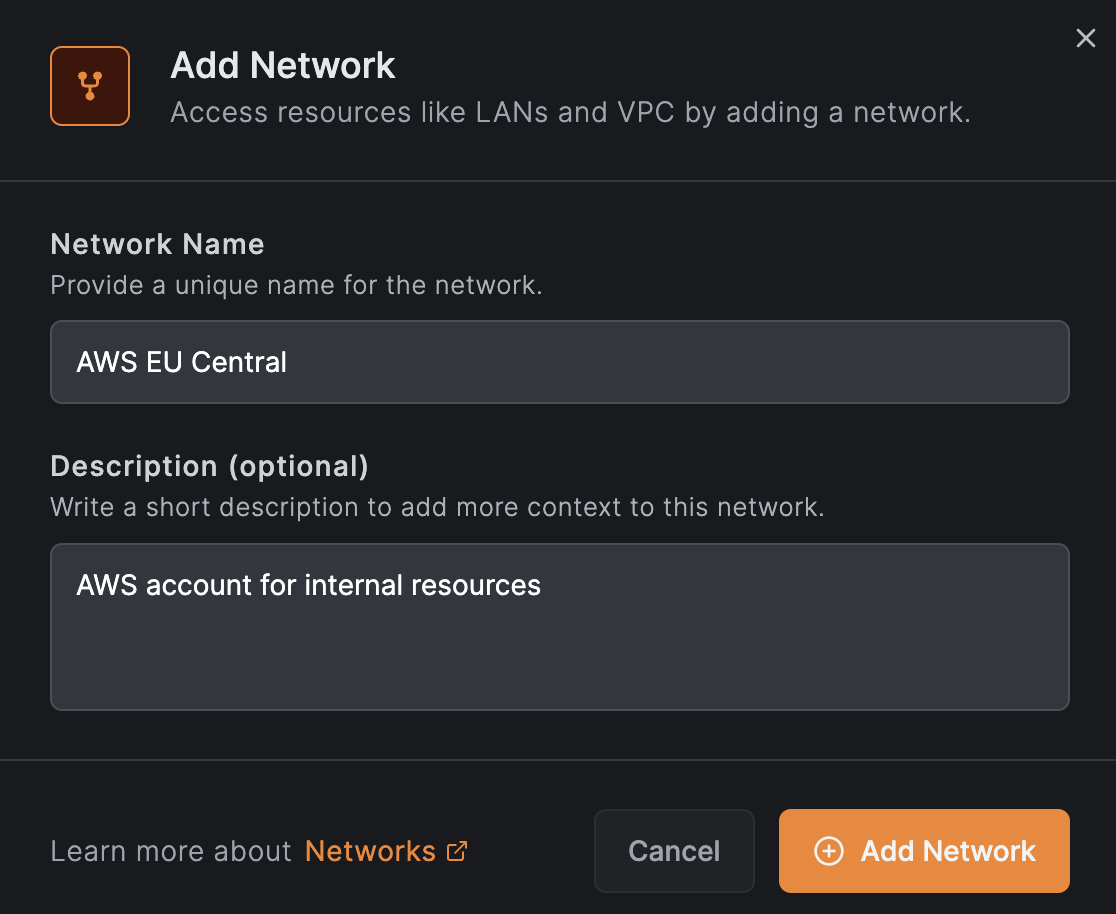Click the circled plus icon on the button
Viewport: 1116px width, 914px height.
(x=827, y=851)
